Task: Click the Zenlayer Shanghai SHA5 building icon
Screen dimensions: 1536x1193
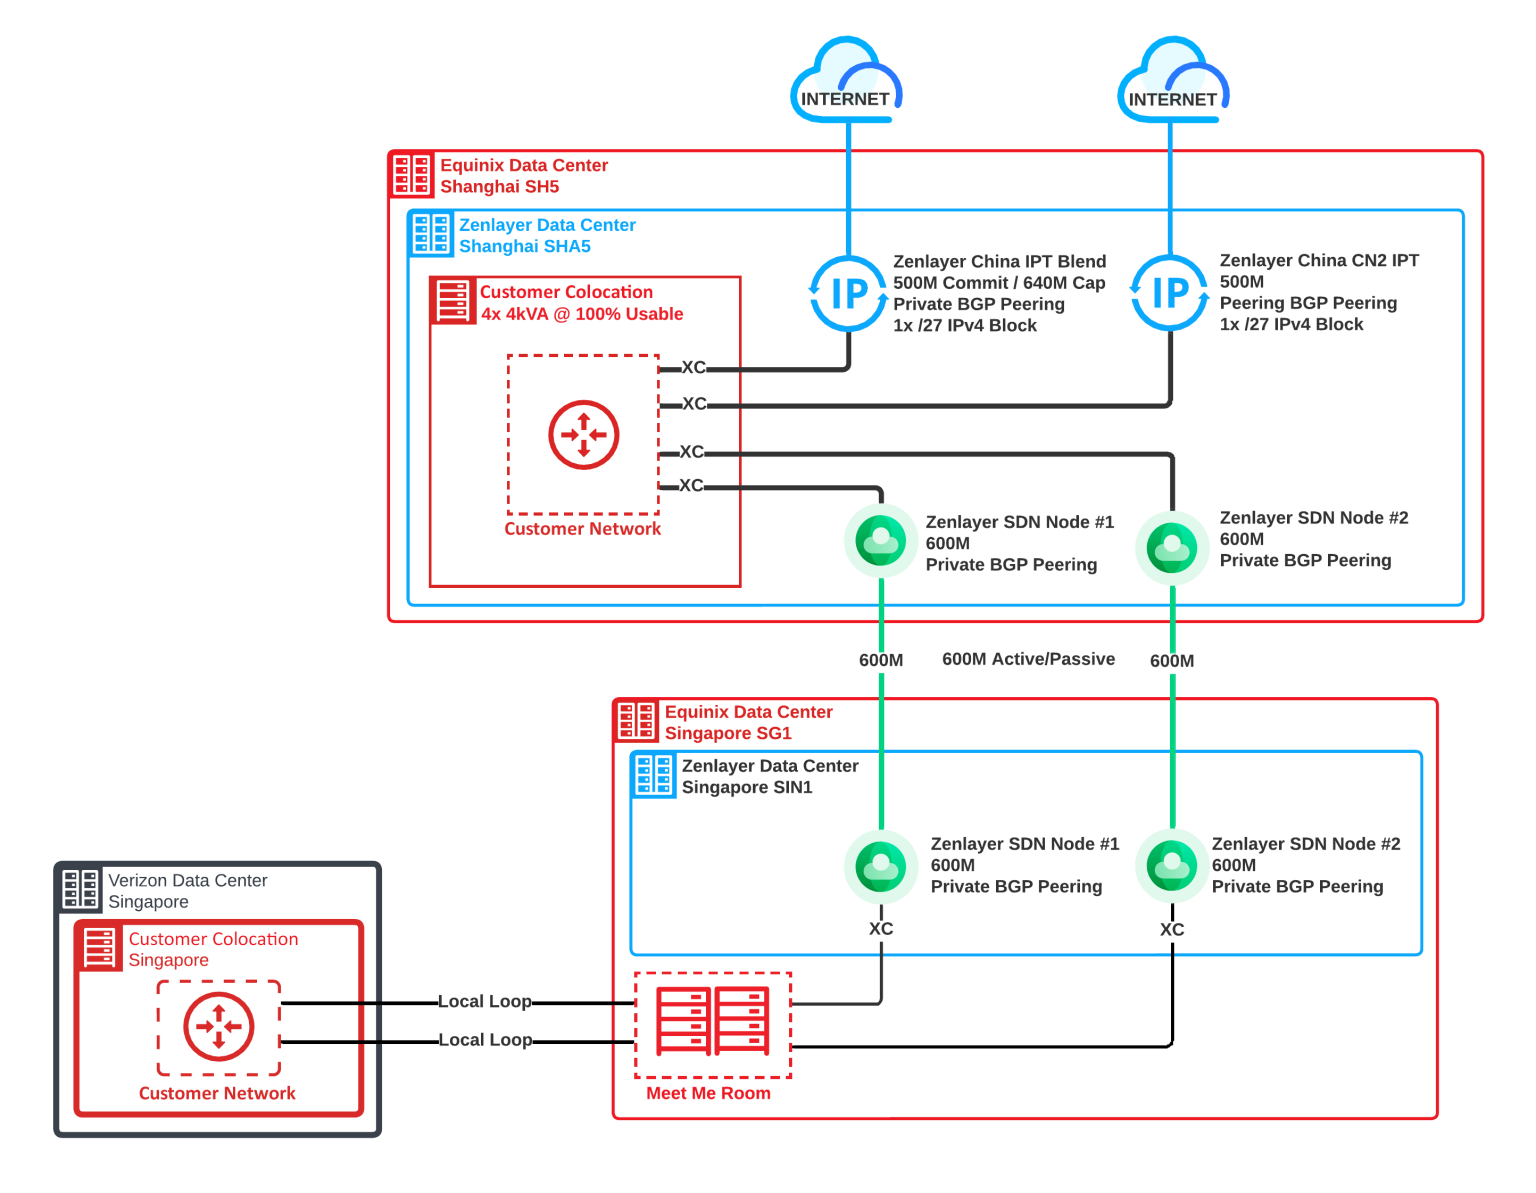Action: pos(431,234)
